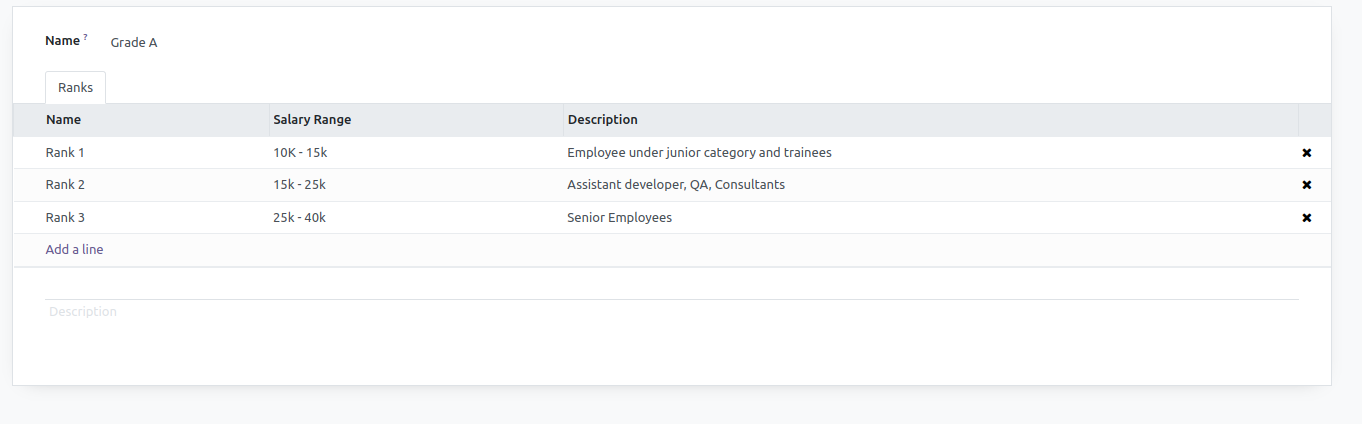Delete the Rank 1 row

[1306, 153]
